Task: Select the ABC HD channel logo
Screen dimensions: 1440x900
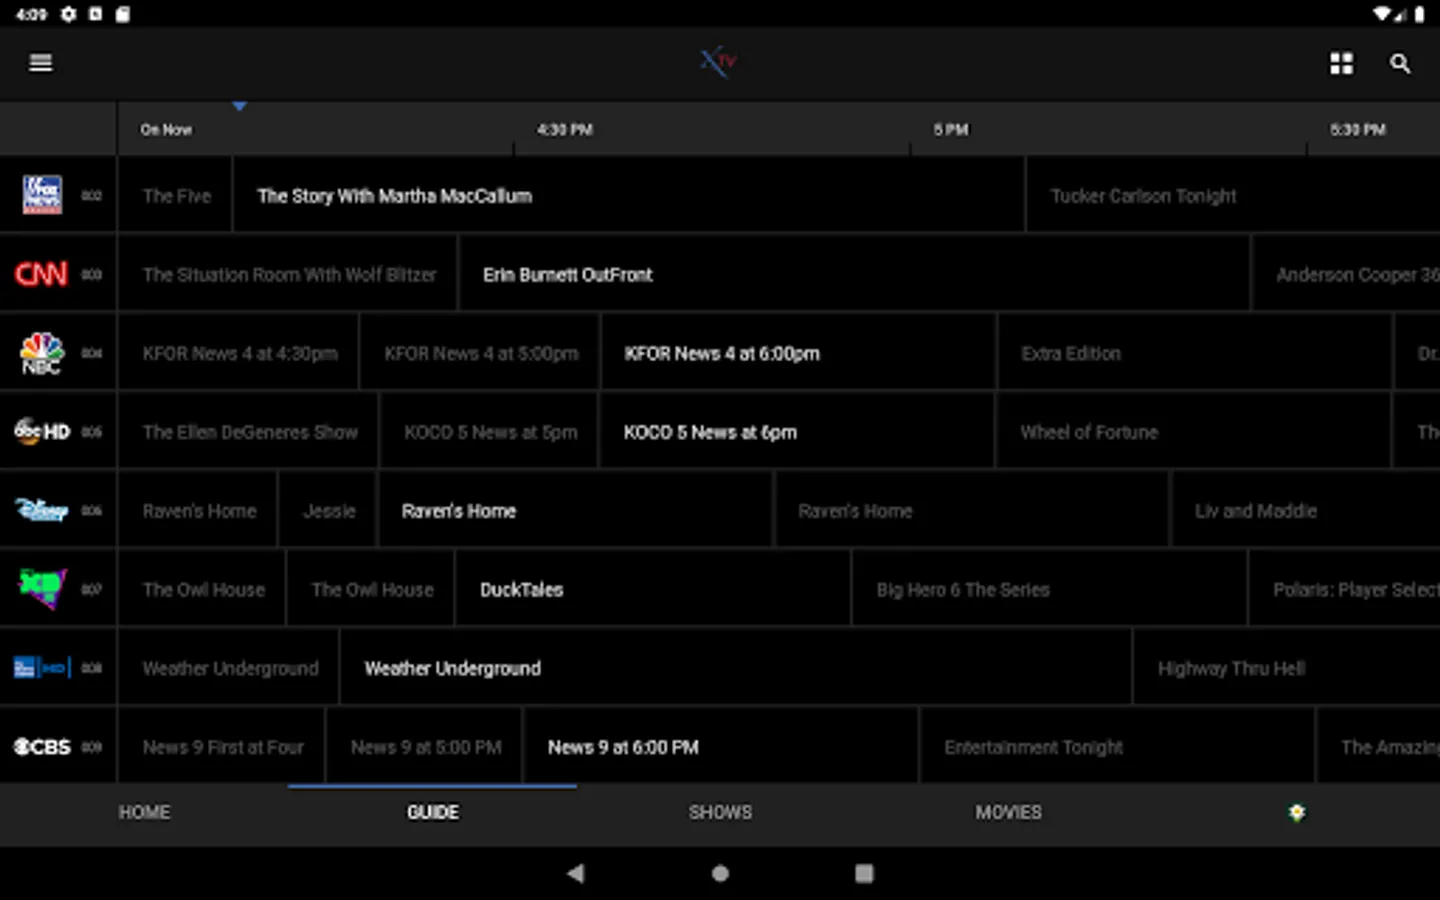Action: (42, 431)
